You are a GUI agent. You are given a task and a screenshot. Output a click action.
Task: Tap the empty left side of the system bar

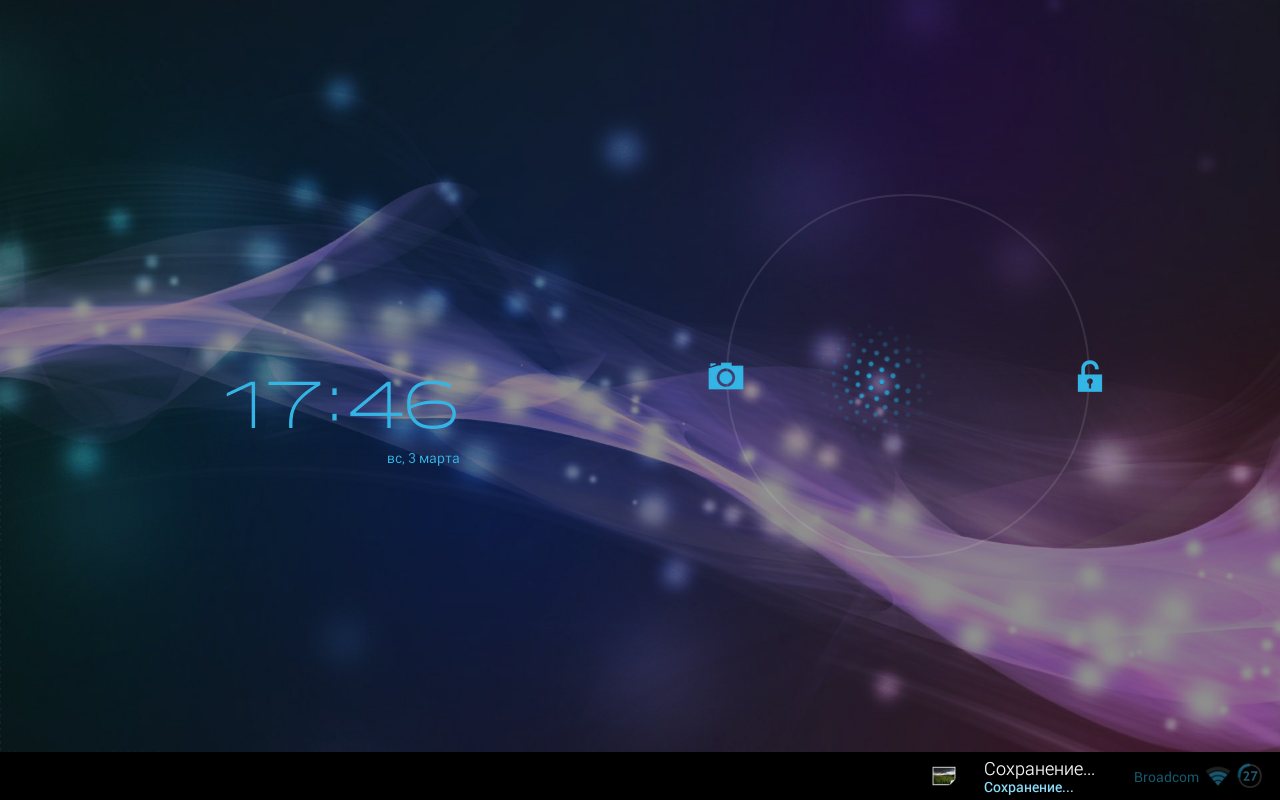300,776
